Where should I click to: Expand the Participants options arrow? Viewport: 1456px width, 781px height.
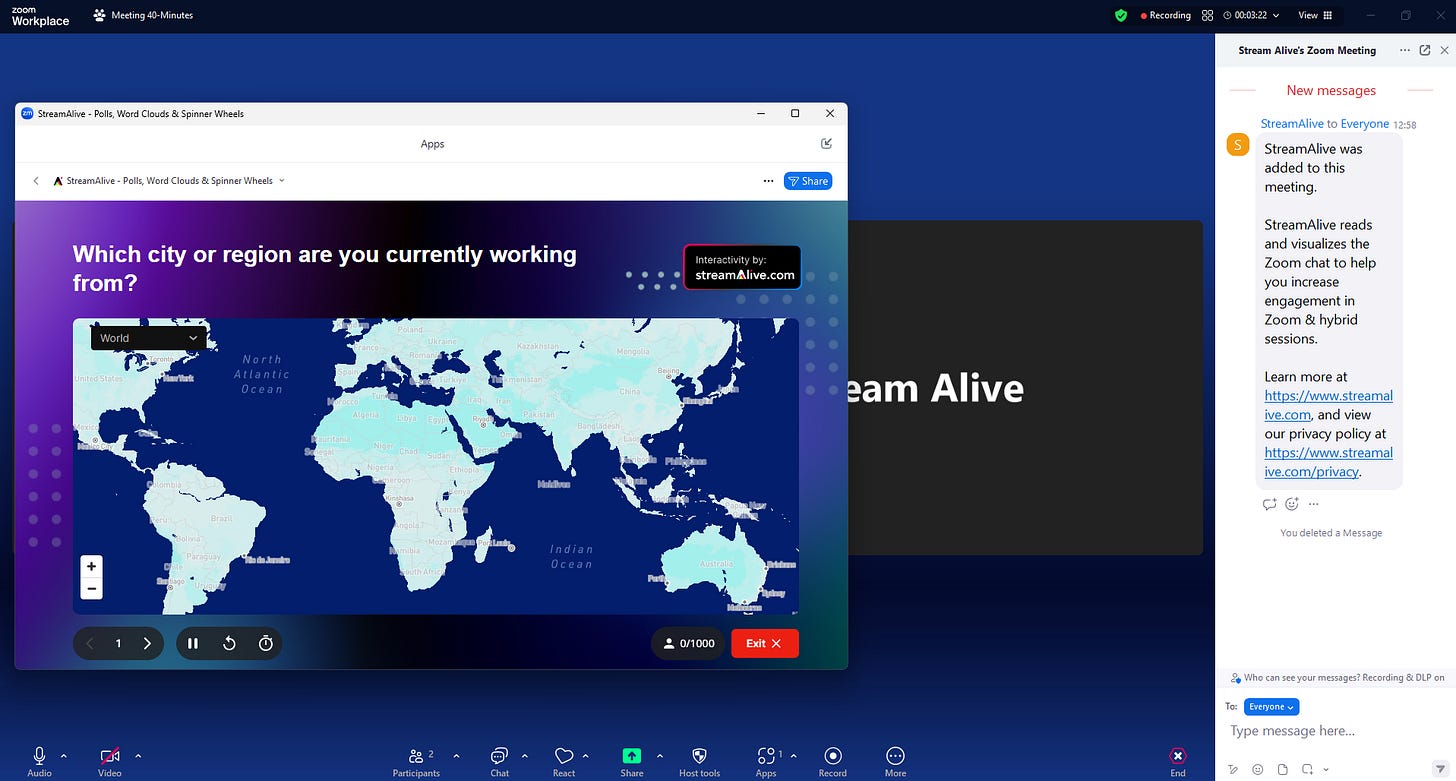457,756
